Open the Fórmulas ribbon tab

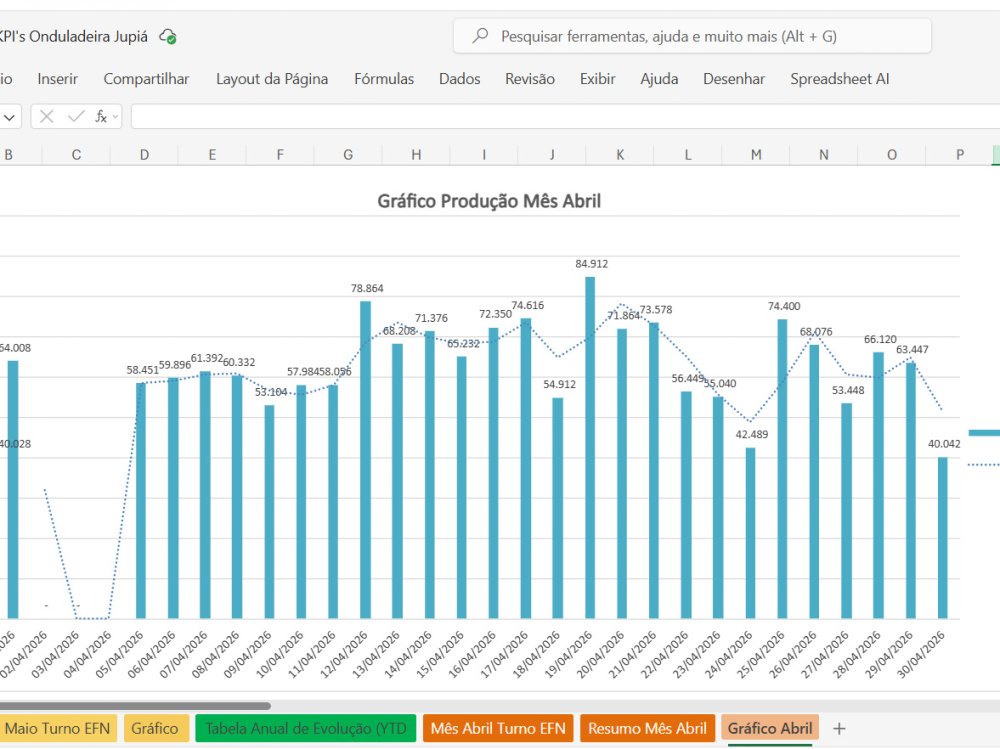384,79
